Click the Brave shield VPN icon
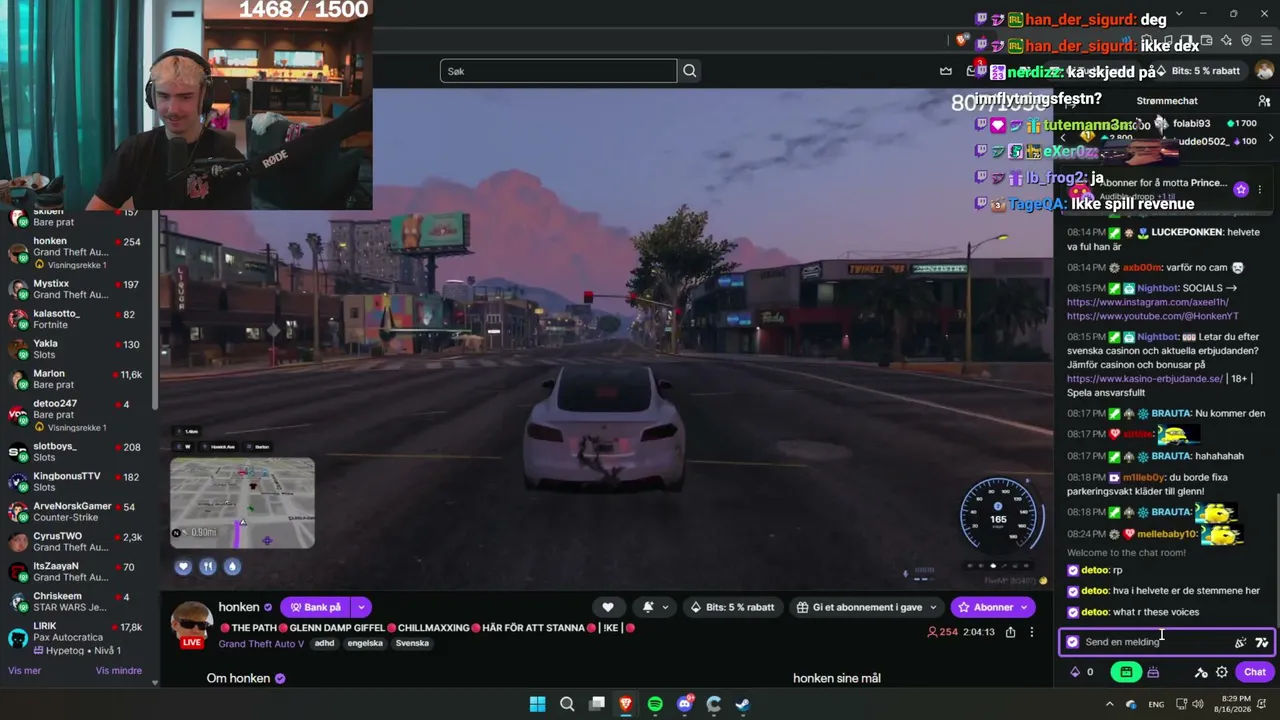This screenshot has height=720, width=1280. point(1246,40)
